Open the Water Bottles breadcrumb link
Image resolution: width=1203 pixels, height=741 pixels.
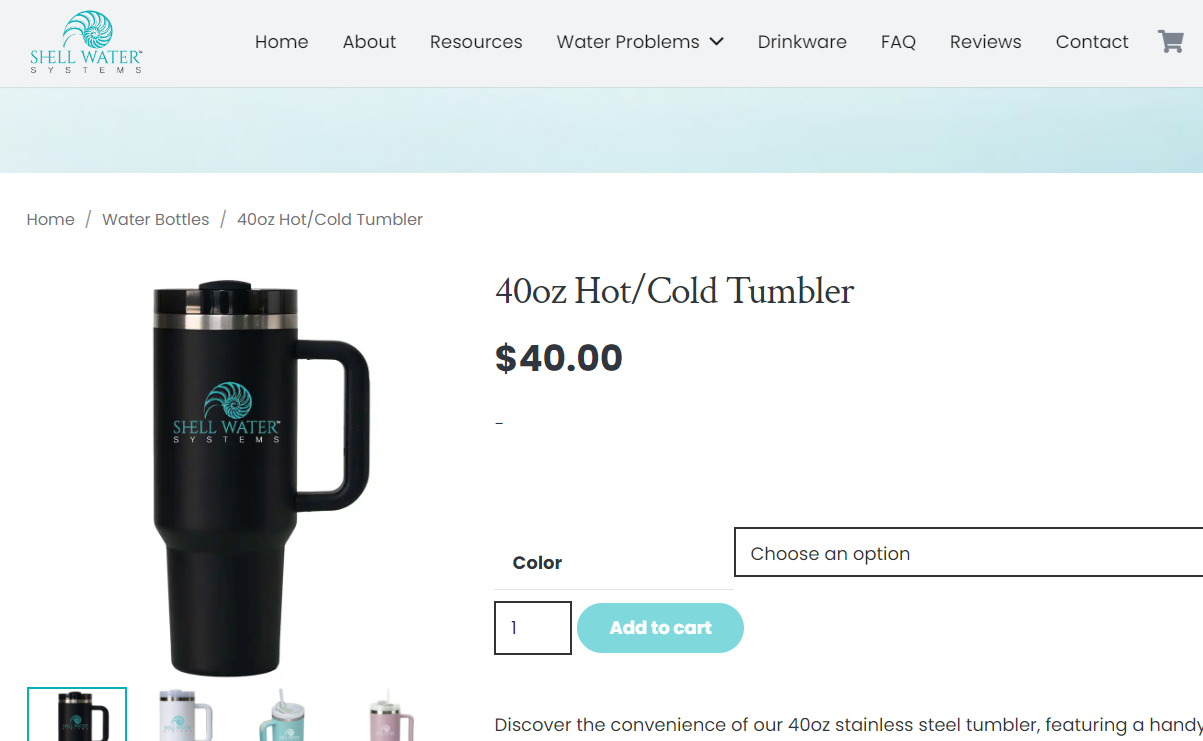[x=156, y=219]
